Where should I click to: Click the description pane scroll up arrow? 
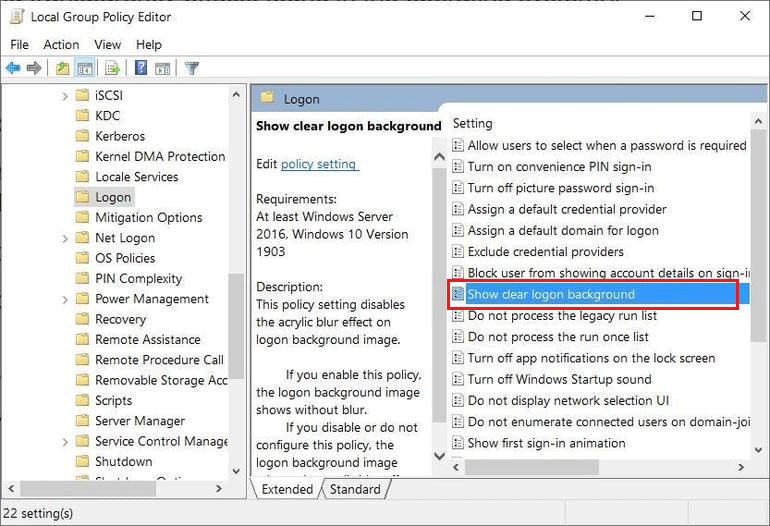pyautogui.click(x=440, y=157)
